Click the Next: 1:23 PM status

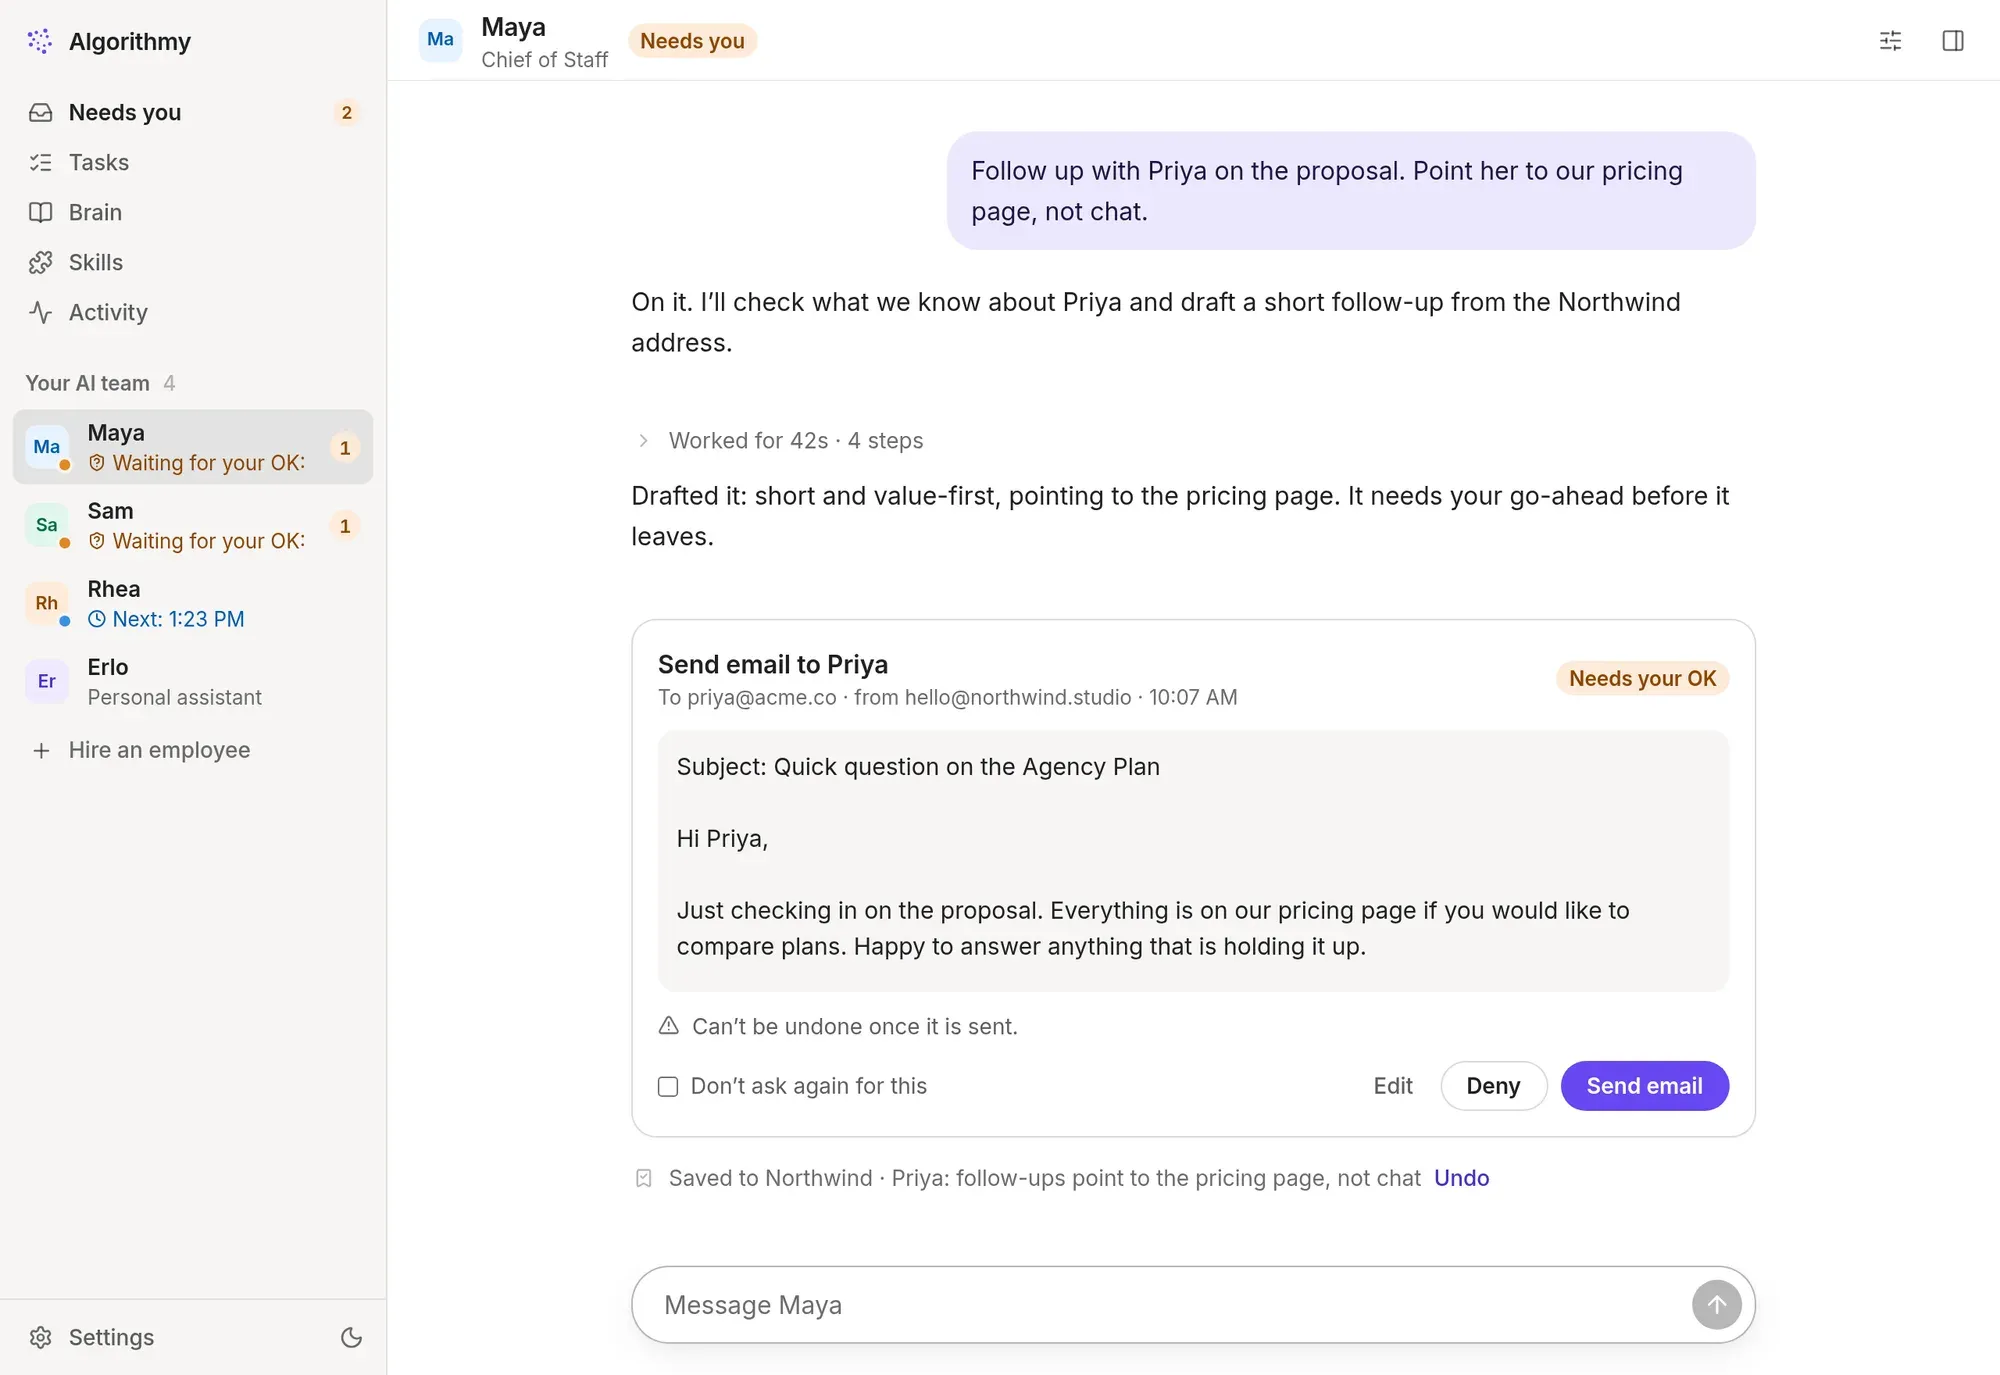[x=166, y=619]
